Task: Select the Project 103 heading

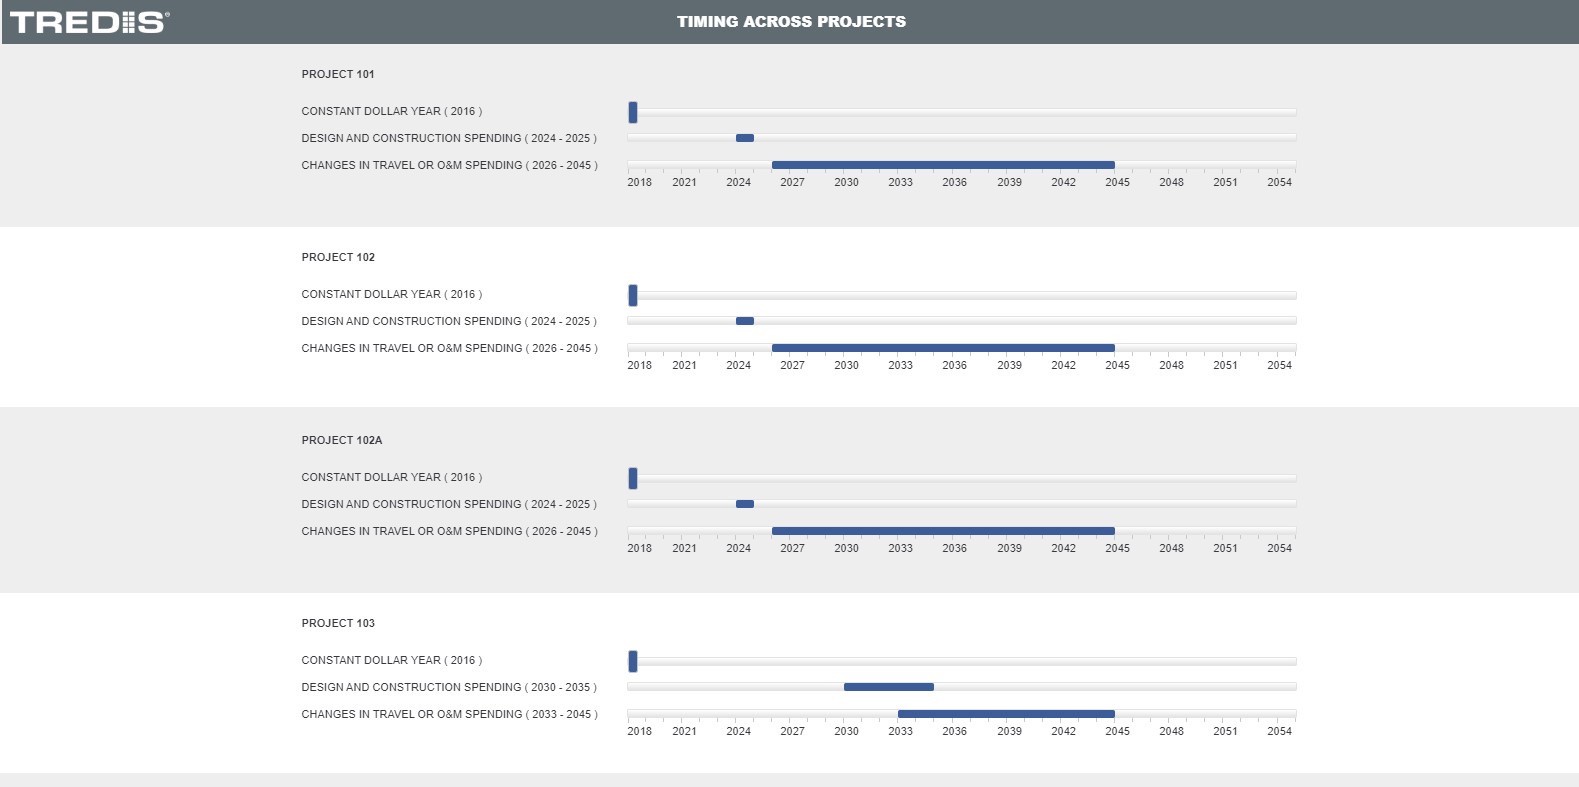Action: coord(338,623)
